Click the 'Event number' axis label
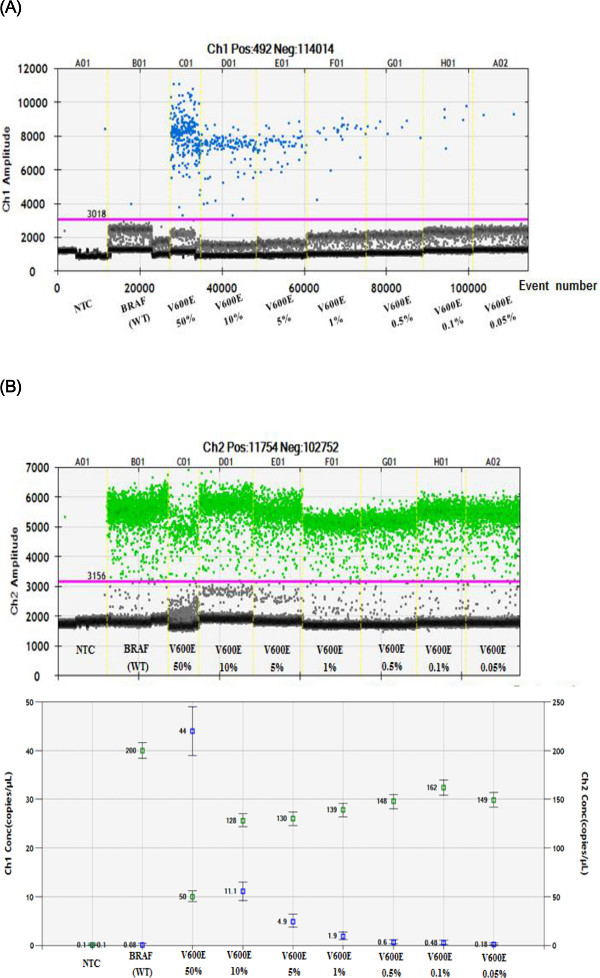Viewport: 600px width, 978px height. coord(558,285)
